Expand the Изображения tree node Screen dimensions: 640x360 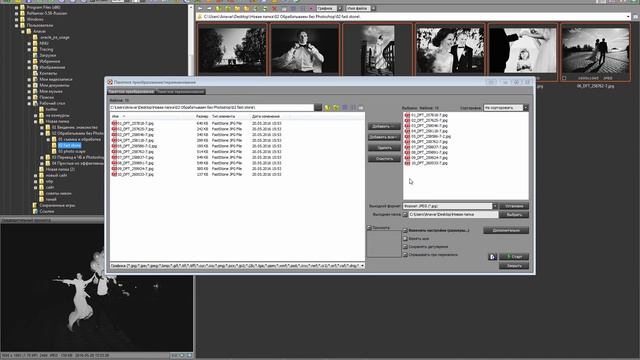coord(29,67)
